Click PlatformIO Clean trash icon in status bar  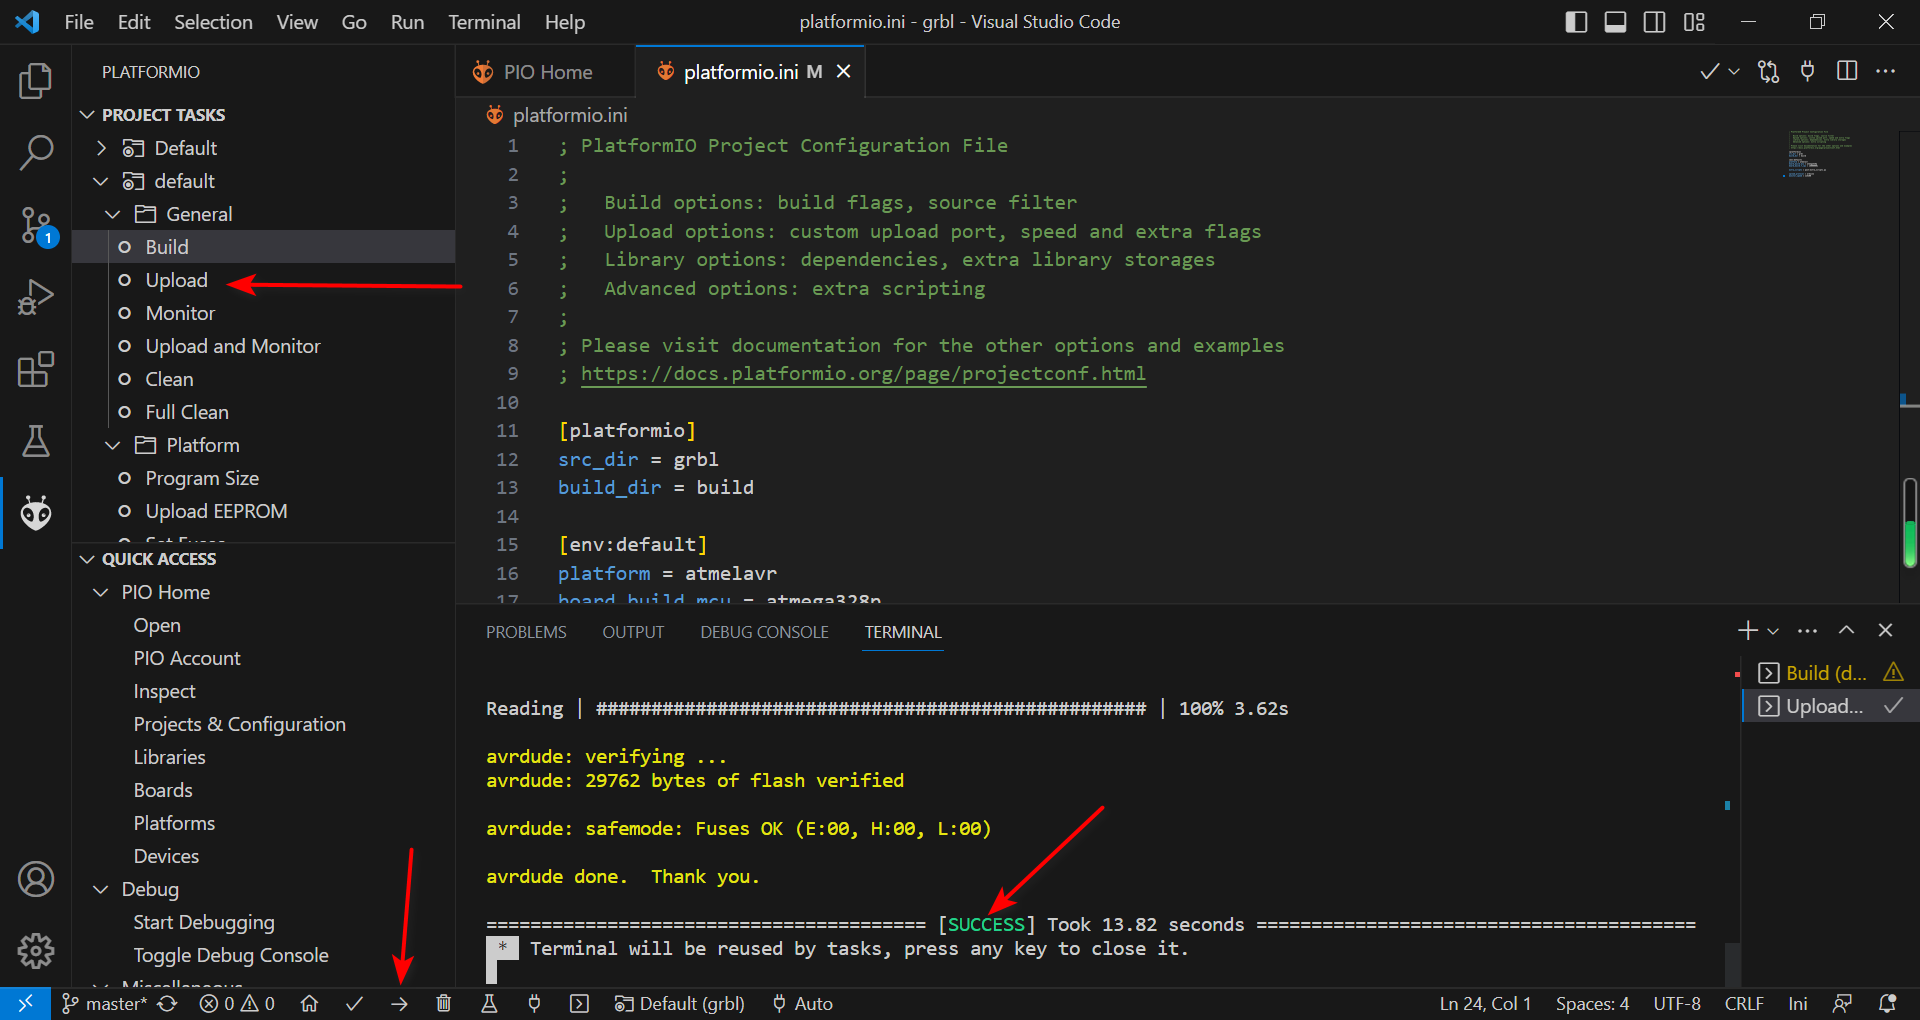(x=444, y=1004)
